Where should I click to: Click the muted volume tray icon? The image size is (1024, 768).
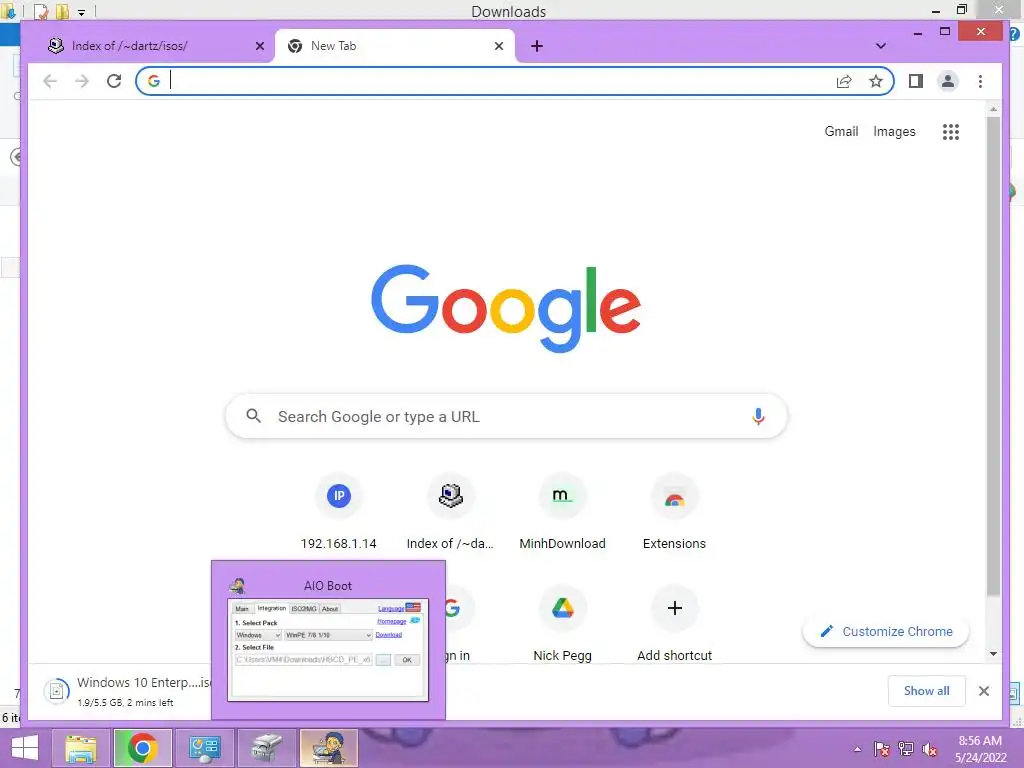click(x=930, y=749)
